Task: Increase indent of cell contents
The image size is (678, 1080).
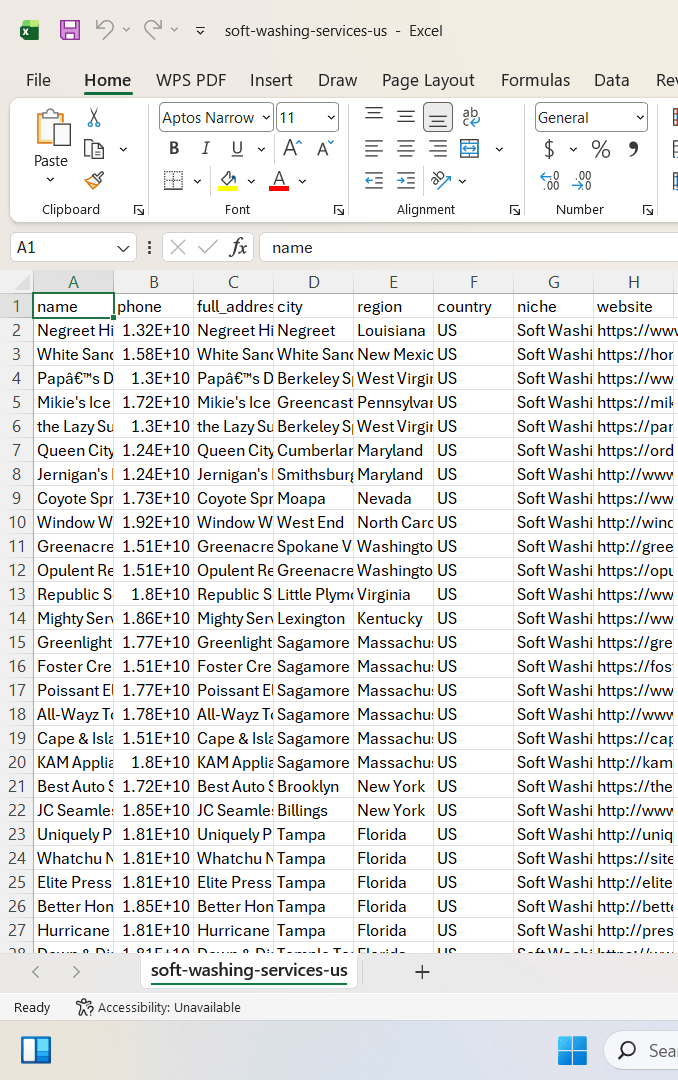Action: (406, 180)
